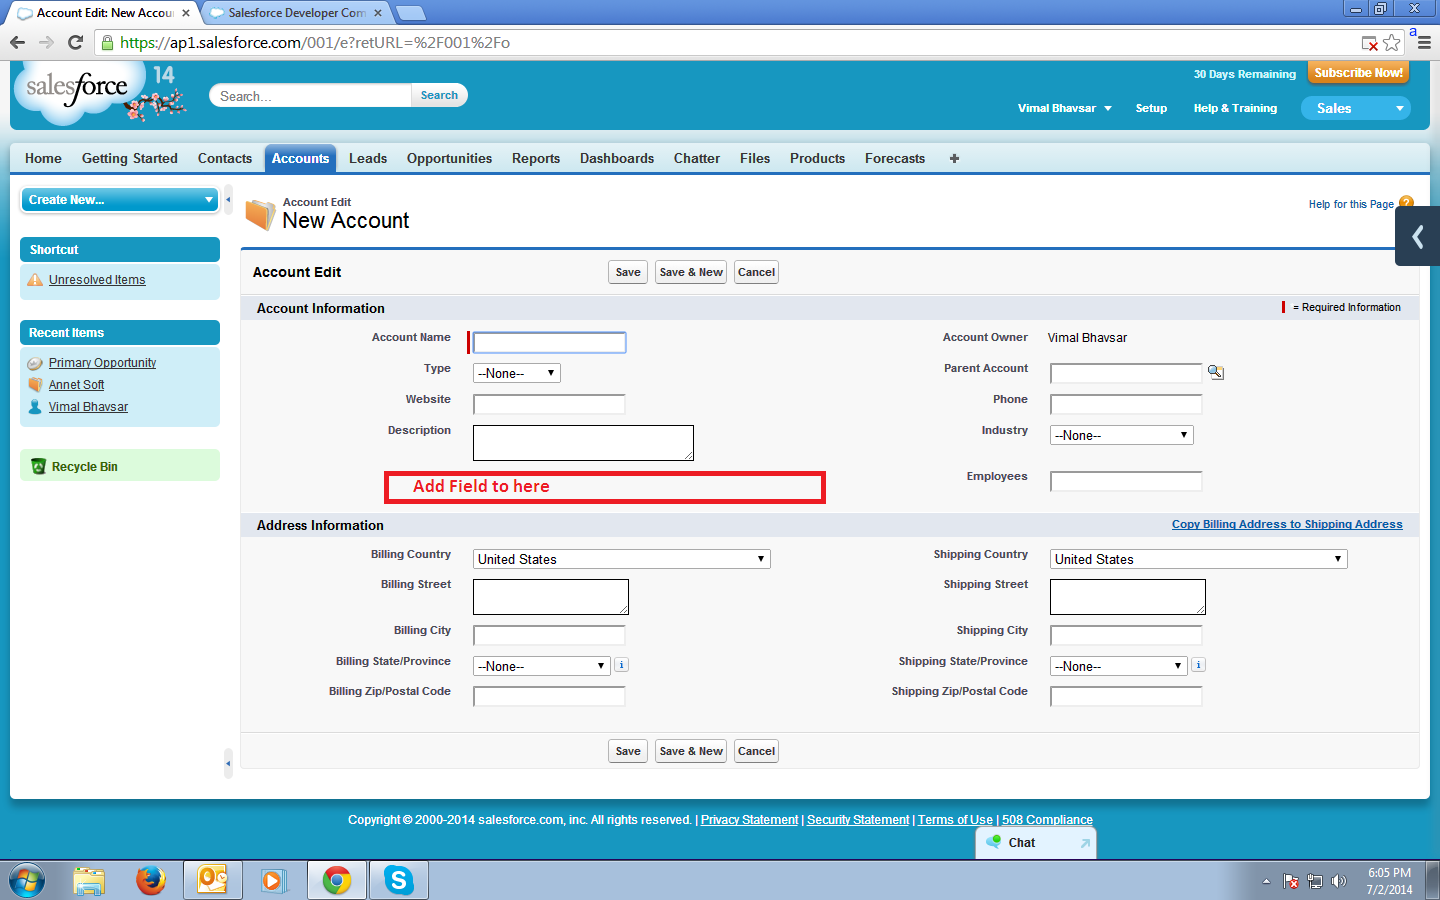Click the Salesforce Search box

311,96
